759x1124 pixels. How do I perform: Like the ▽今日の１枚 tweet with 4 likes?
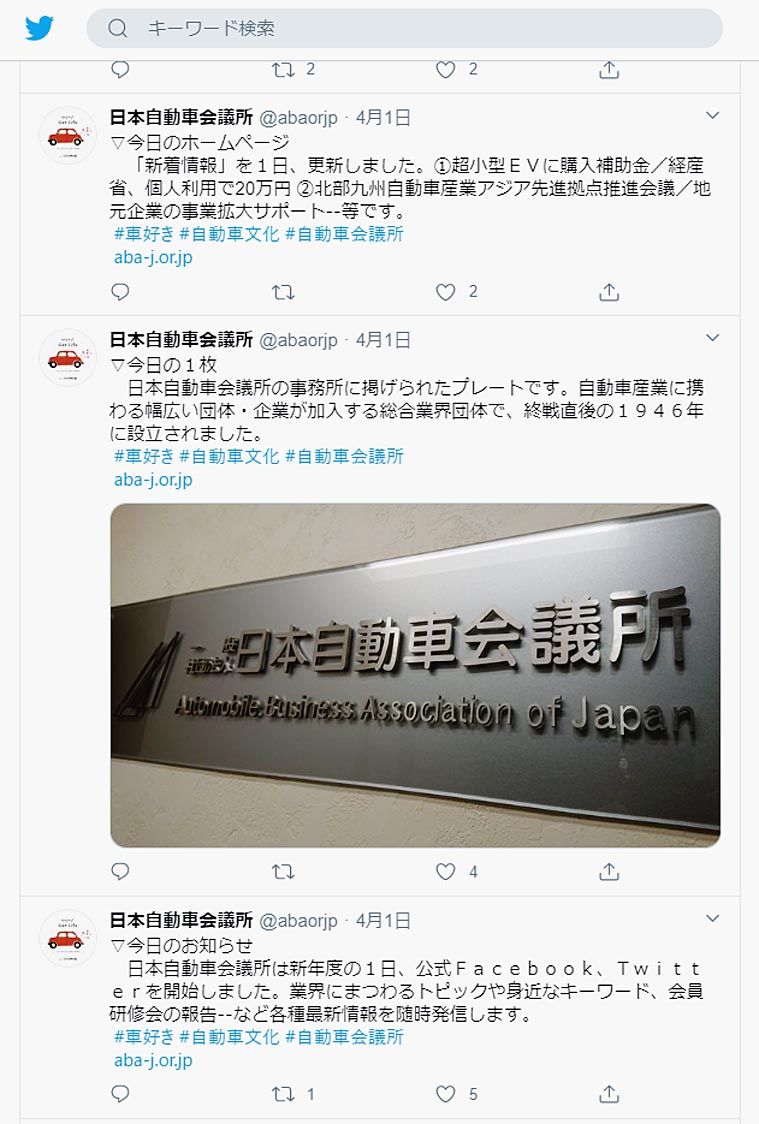(446, 872)
